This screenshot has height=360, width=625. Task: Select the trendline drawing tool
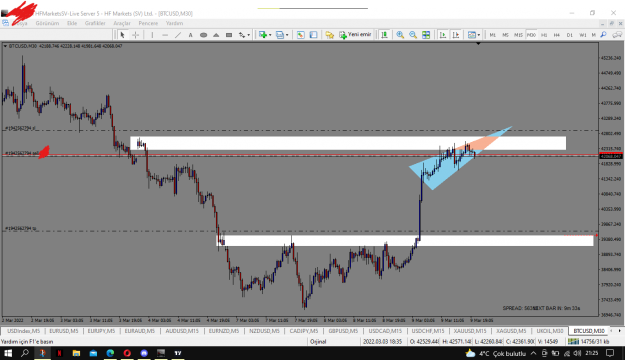[x=178, y=35]
